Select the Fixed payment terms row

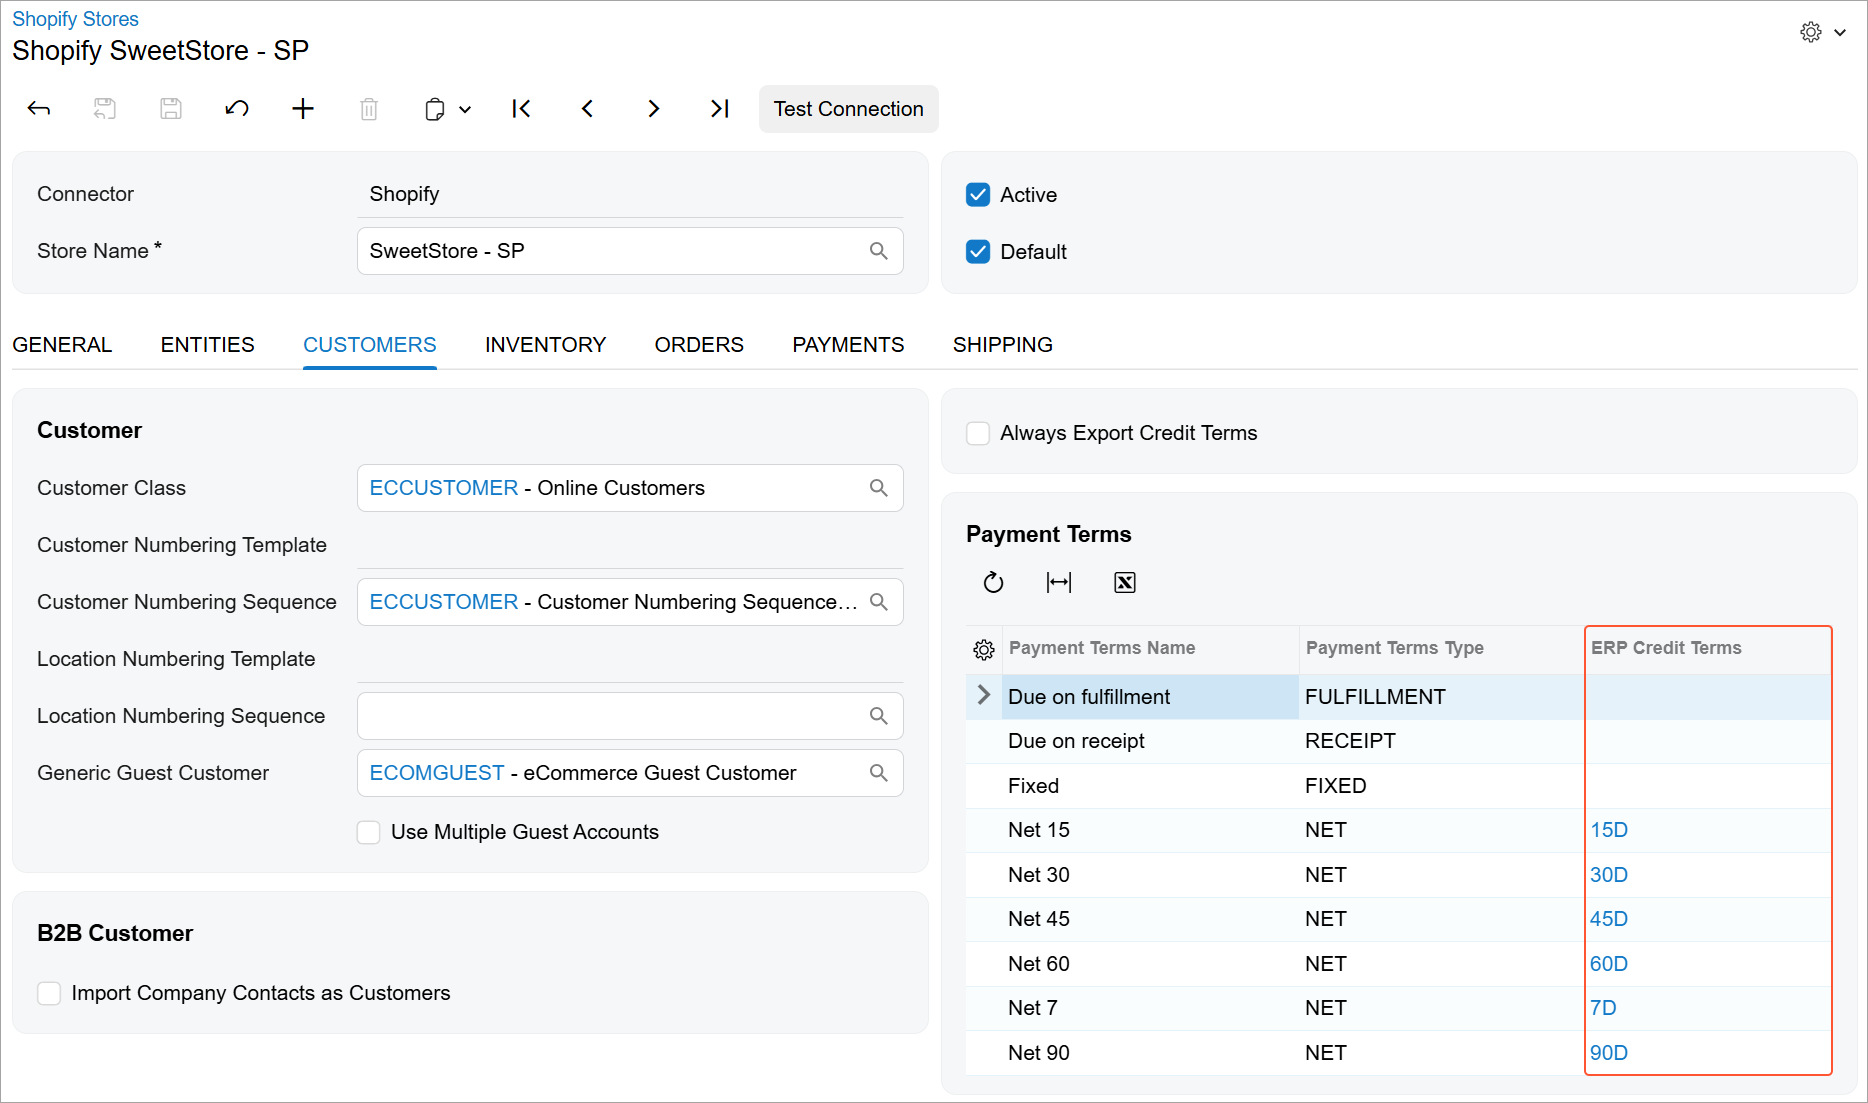point(1398,786)
